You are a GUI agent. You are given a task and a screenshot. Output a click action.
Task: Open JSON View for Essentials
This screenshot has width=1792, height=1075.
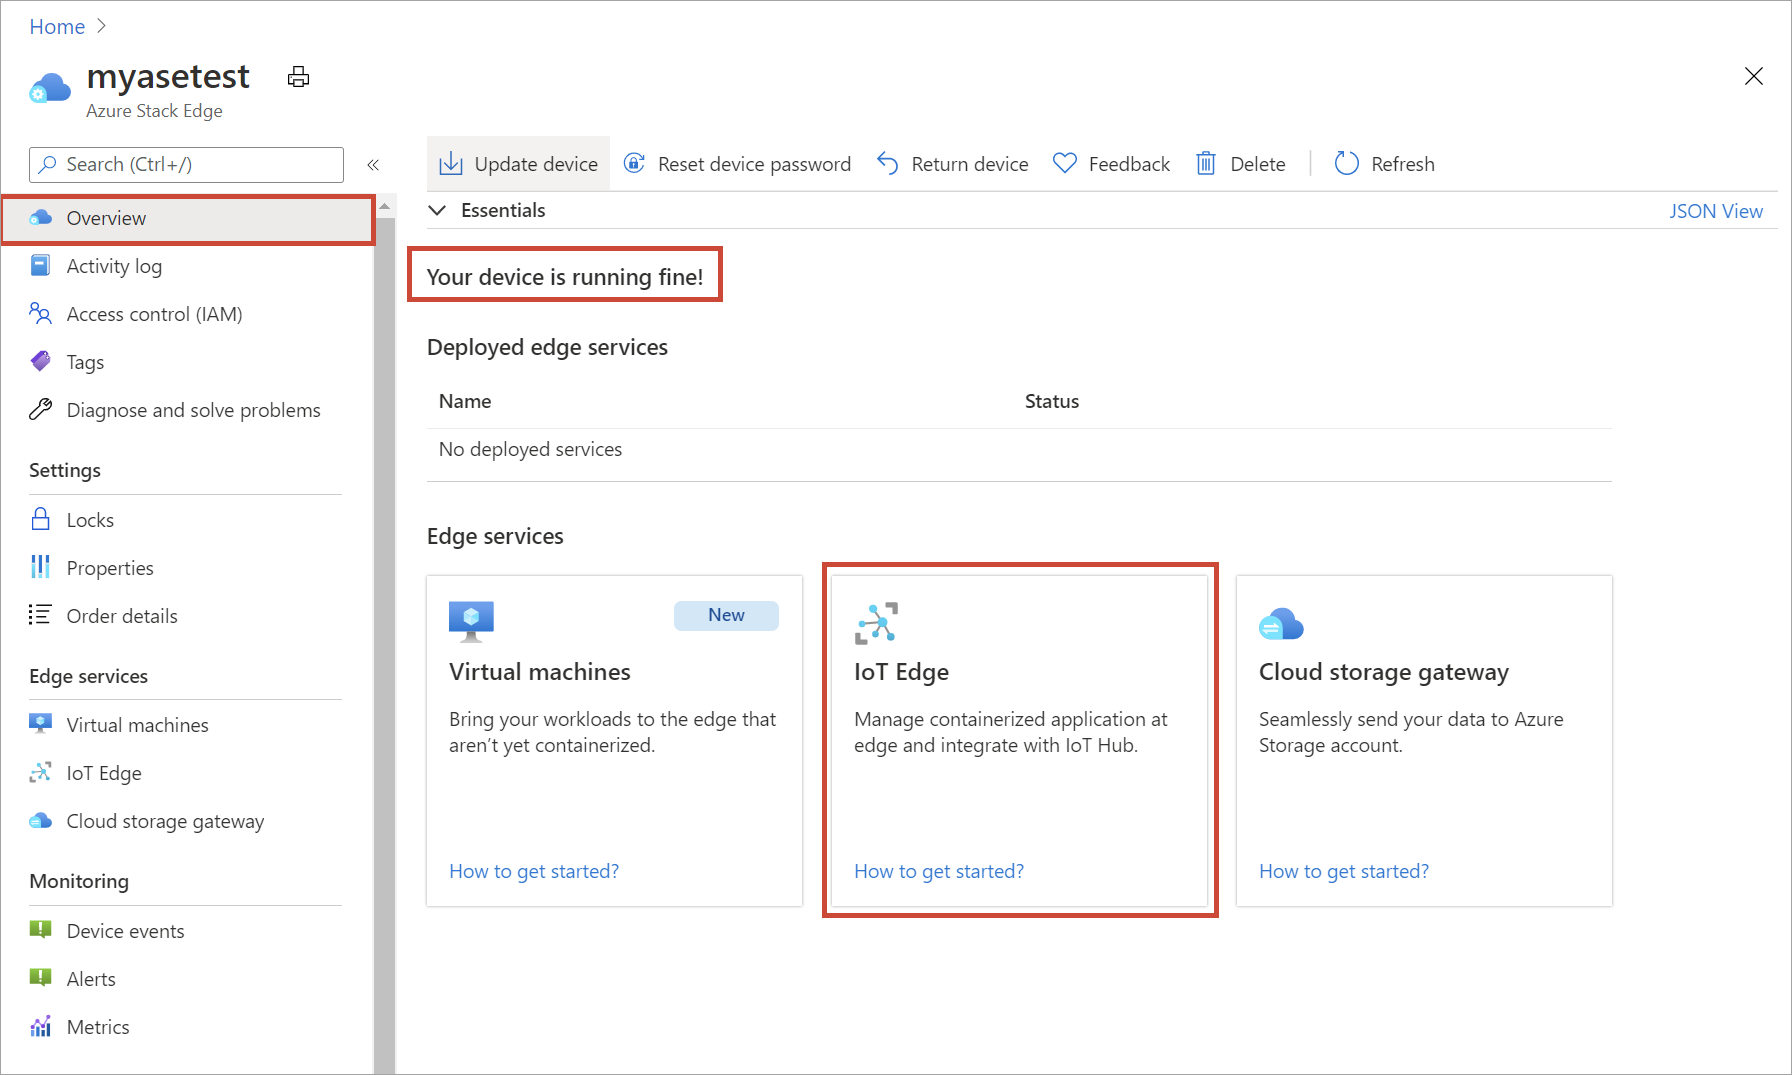1716,210
